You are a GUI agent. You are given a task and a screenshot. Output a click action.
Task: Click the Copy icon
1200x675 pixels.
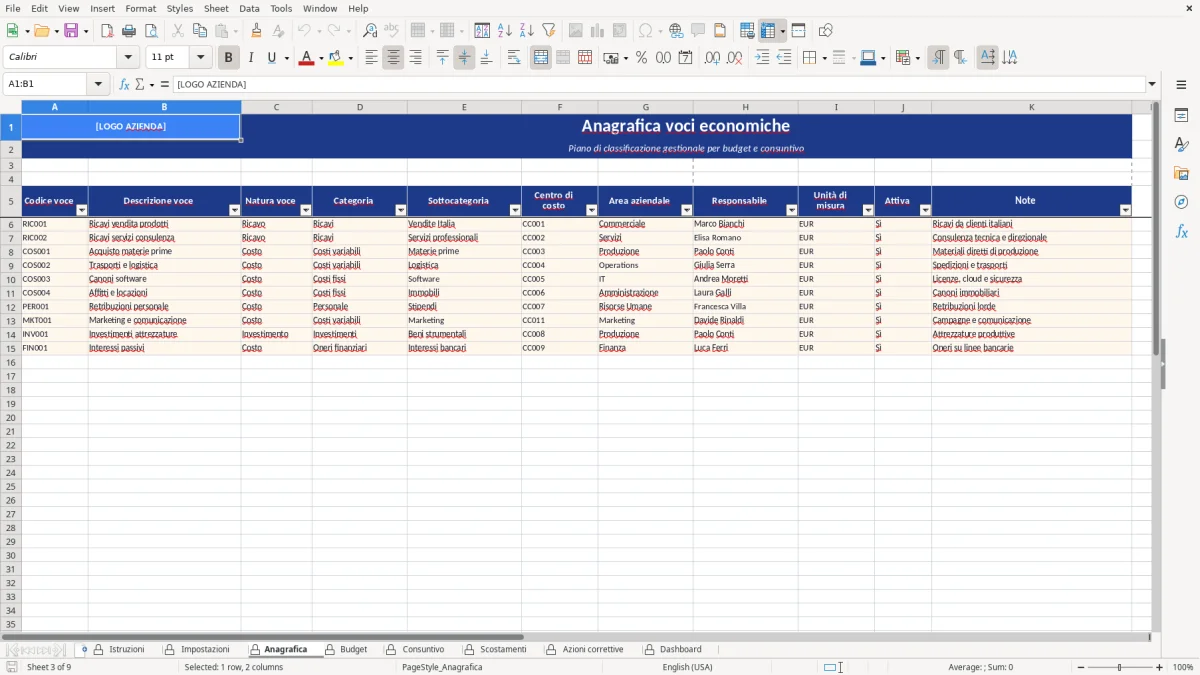(x=200, y=31)
